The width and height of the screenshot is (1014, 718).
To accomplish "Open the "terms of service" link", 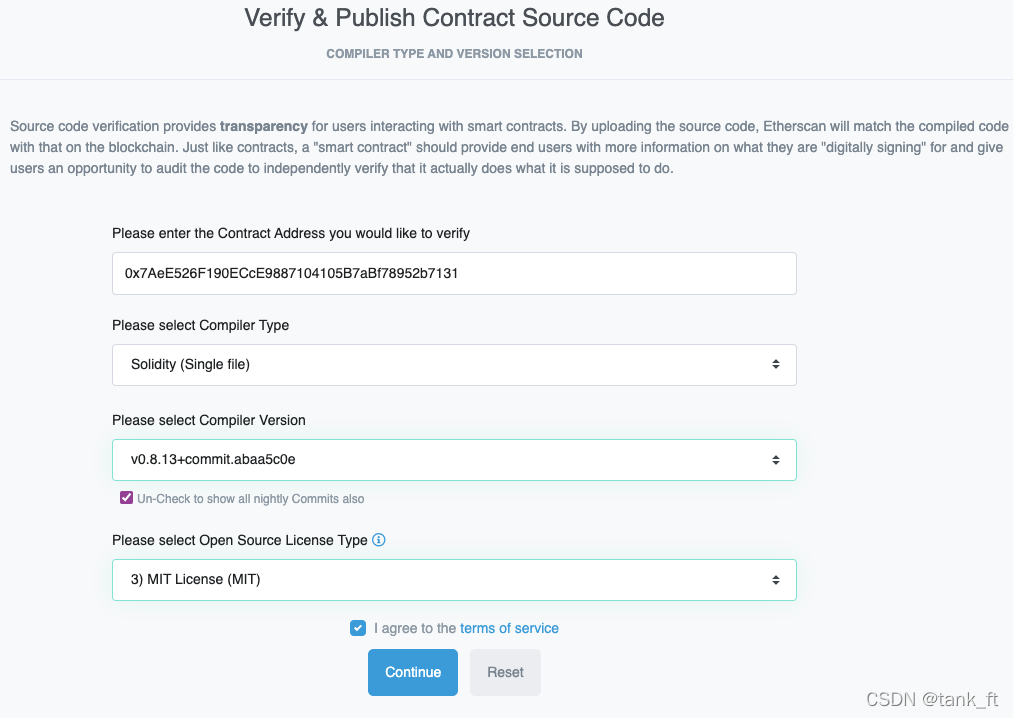I will coord(509,628).
